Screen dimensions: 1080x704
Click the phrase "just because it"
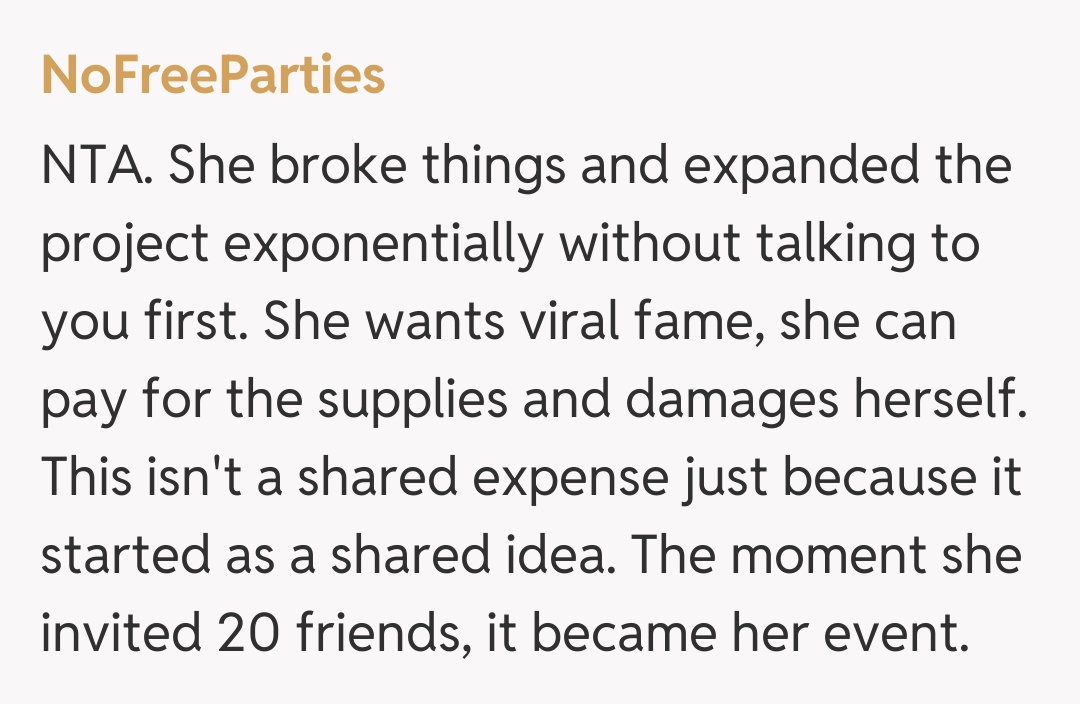tap(854, 479)
